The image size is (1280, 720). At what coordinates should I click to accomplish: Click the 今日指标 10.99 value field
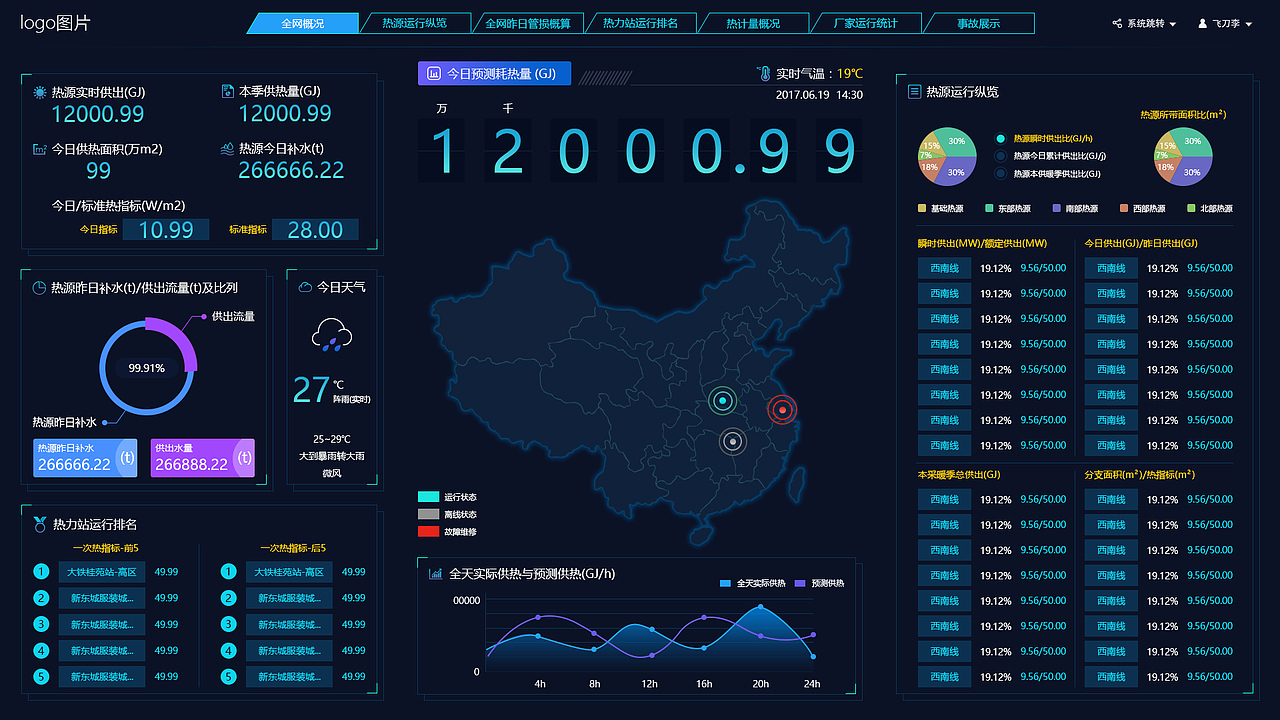pyautogui.click(x=166, y=230)
